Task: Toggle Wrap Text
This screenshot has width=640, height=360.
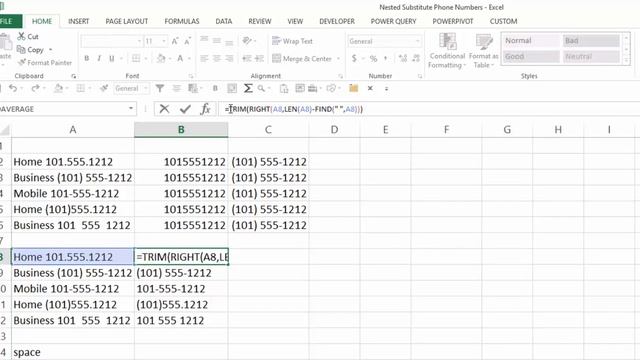Action: (x=292, y=41)
